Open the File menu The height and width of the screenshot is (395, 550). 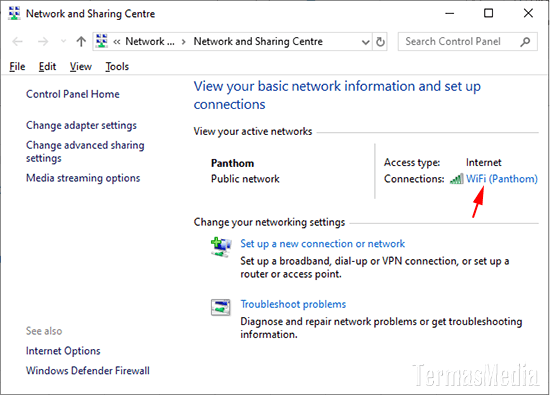[x=17, y=66]
